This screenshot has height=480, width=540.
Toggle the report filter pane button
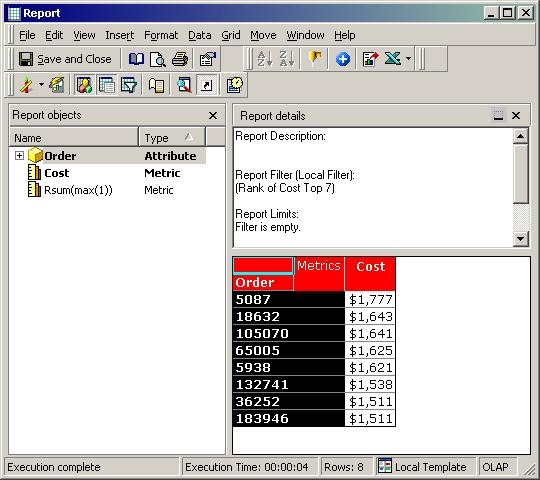click(x=129, y=85)
